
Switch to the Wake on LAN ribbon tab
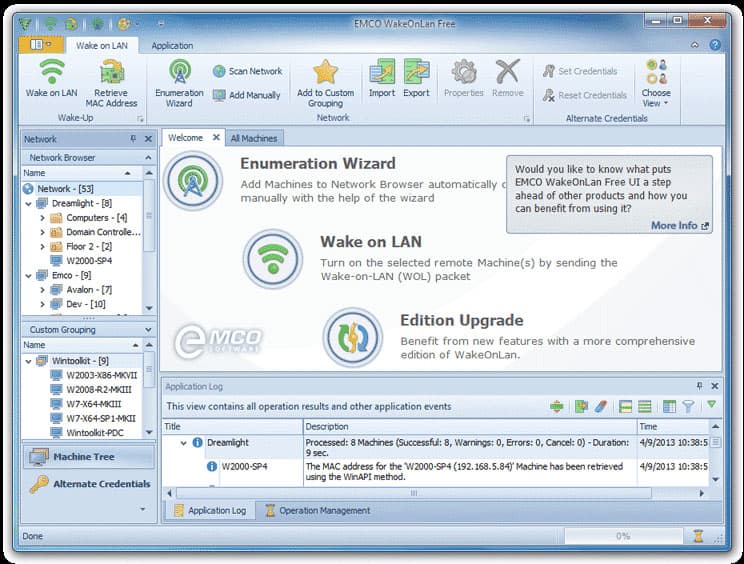102,46
